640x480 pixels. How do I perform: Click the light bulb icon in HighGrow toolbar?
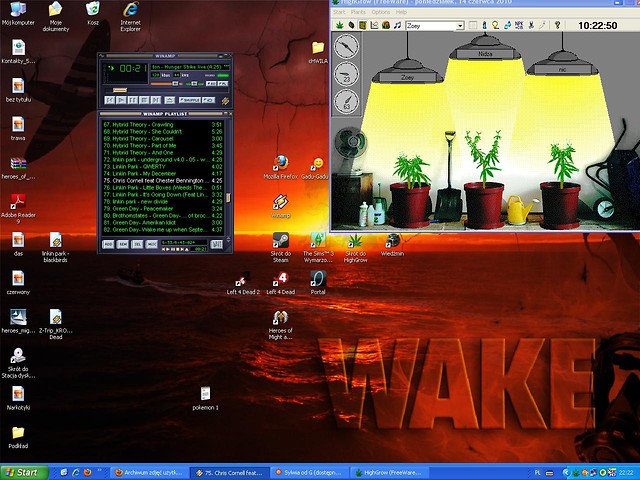495,25
